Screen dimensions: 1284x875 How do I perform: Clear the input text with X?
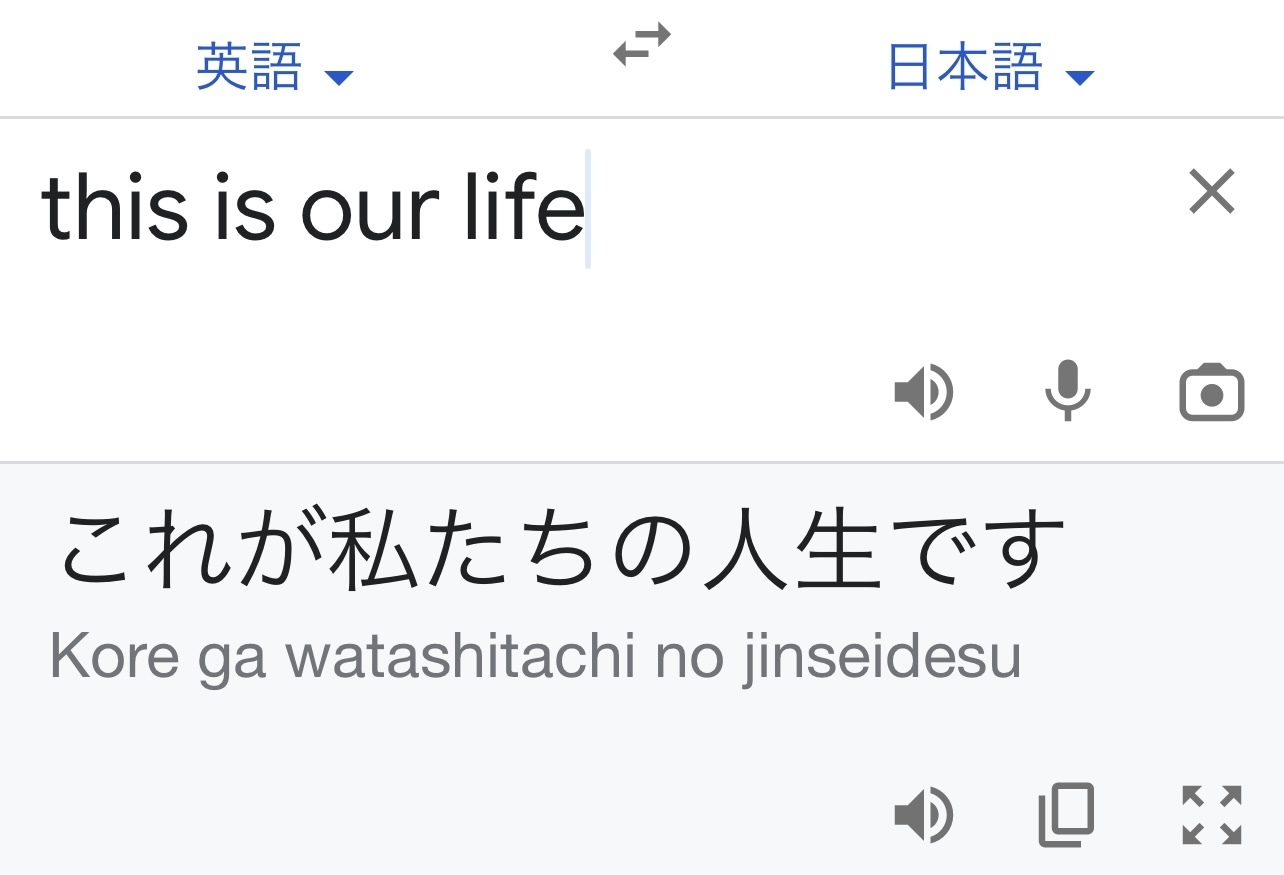point(1212,192)
